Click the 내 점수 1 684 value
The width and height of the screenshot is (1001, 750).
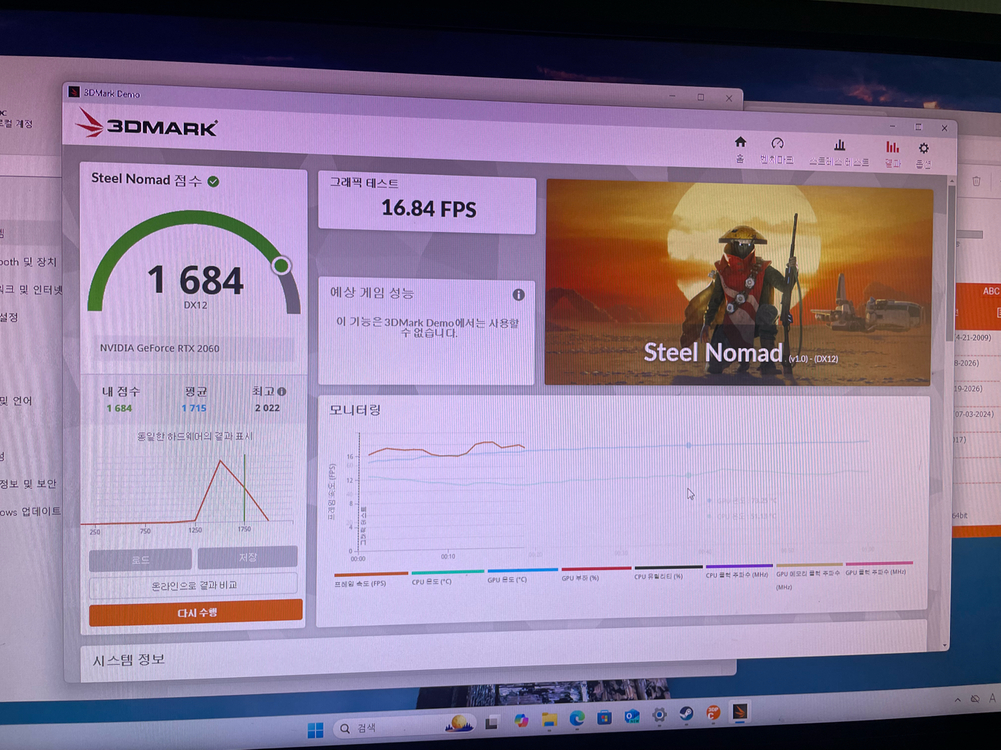click(x=119, y=409)
